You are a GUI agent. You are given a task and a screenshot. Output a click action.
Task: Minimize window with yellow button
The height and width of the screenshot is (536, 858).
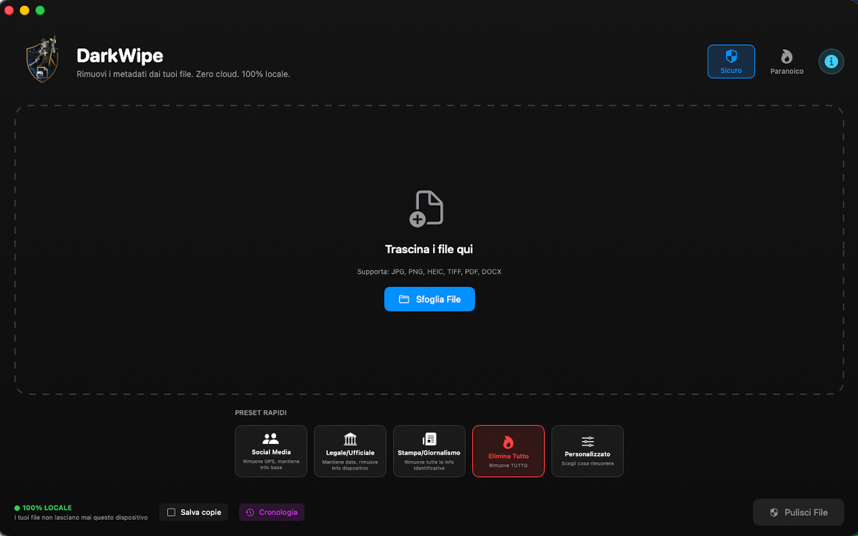point(25,10)
